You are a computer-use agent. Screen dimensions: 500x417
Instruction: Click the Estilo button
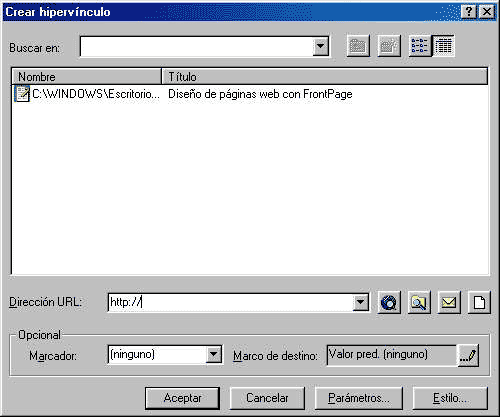(450, 398)
